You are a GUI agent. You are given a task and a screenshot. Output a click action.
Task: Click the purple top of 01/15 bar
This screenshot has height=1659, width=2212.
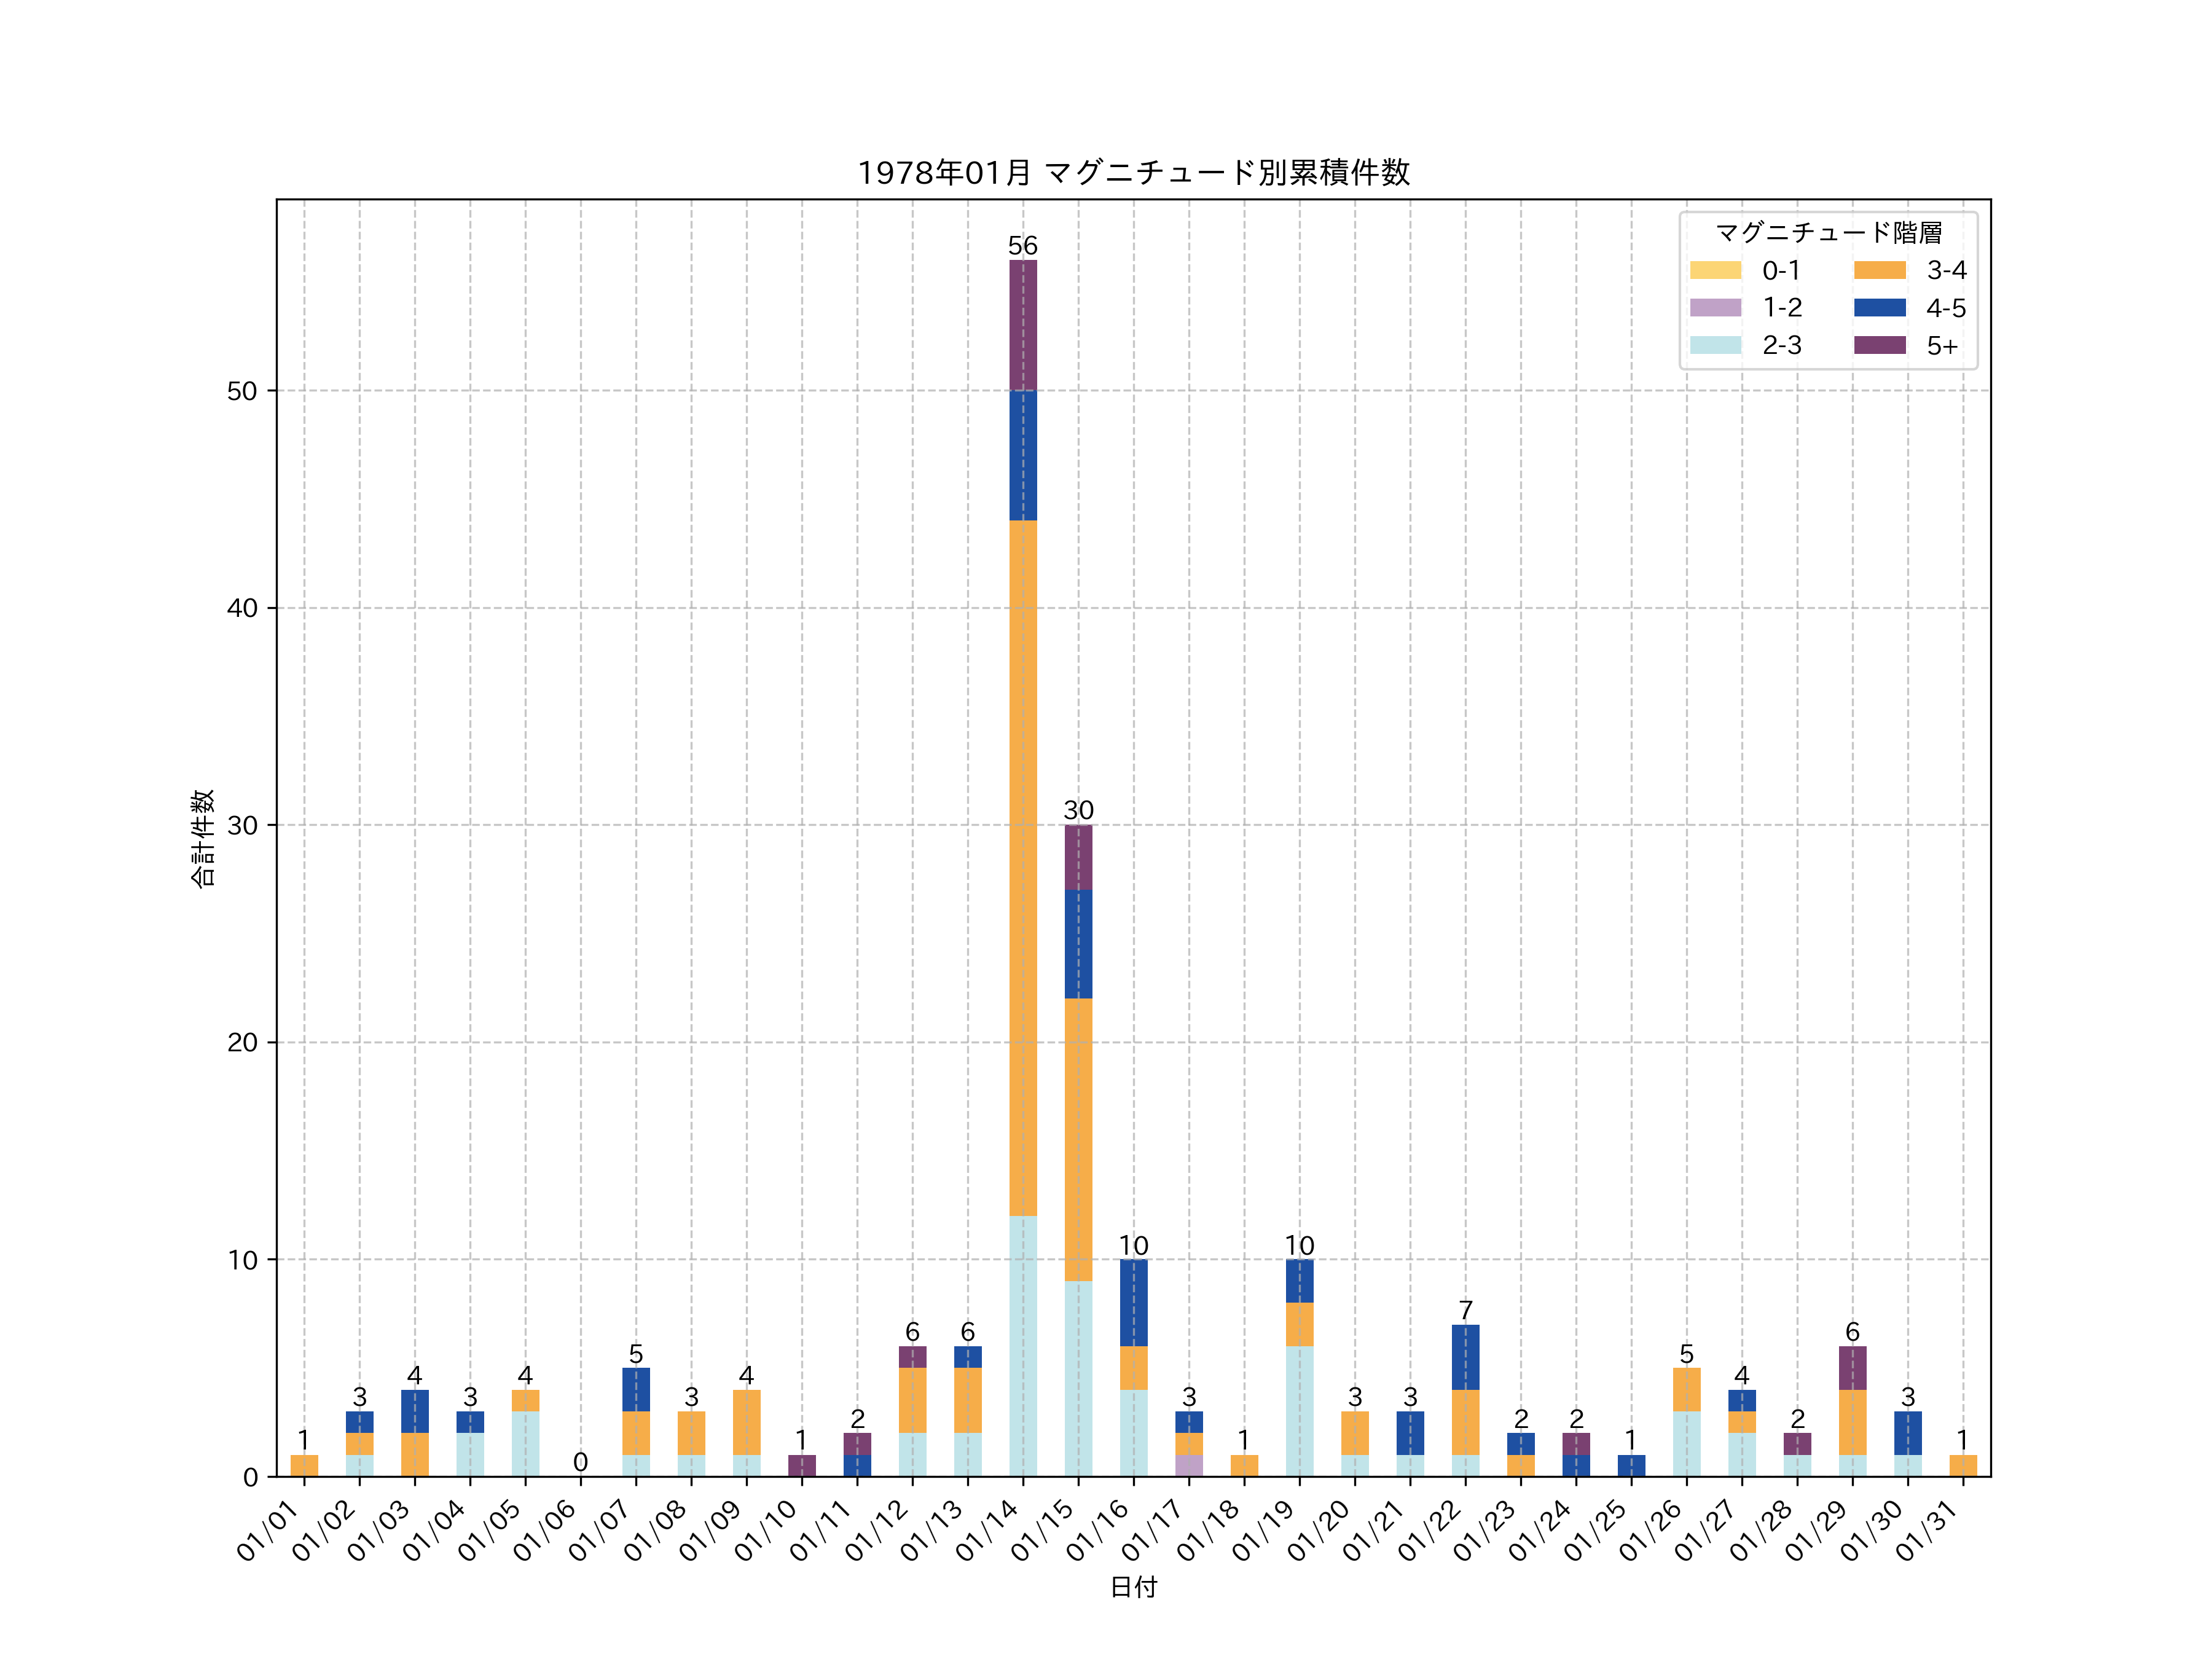point(1078,857)
